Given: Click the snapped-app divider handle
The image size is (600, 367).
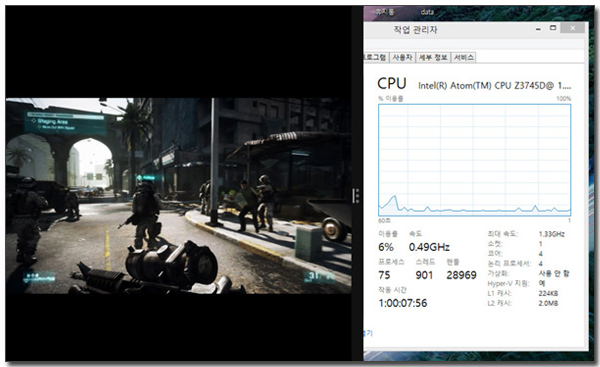Looking at the screenshot, I should click(x=357, y=196).
